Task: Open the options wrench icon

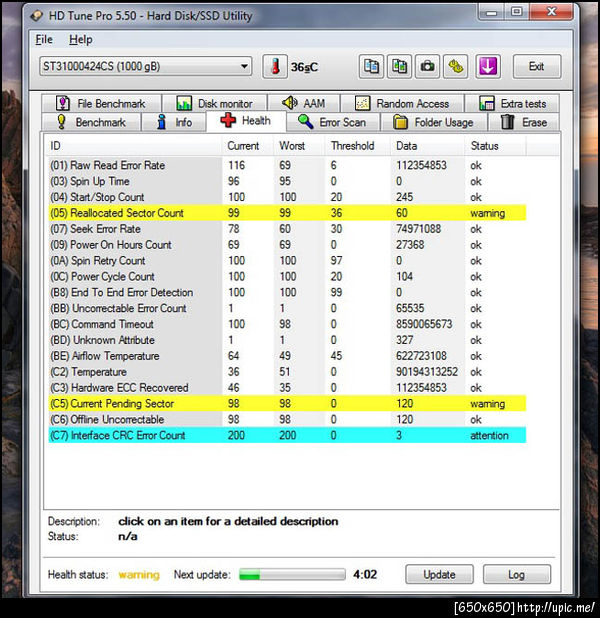Action: coord(456,67)
